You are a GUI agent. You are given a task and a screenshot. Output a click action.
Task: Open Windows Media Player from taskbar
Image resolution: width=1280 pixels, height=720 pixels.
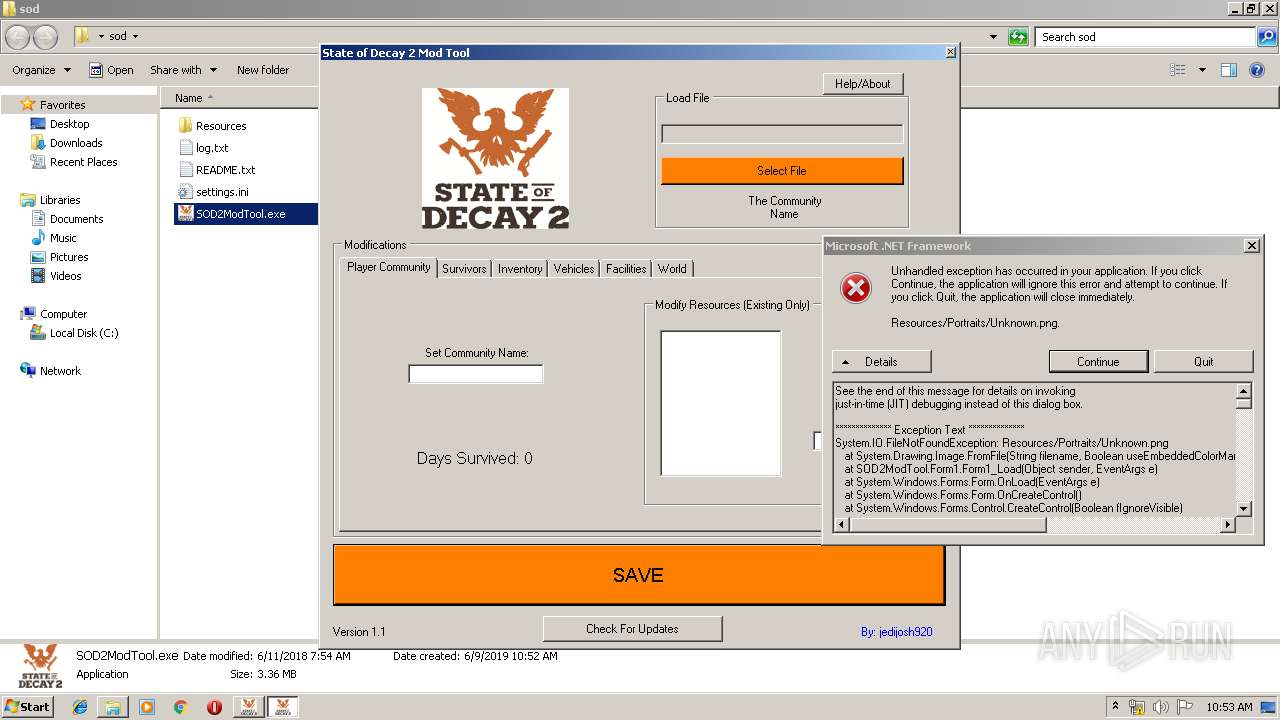pos(147,707)
